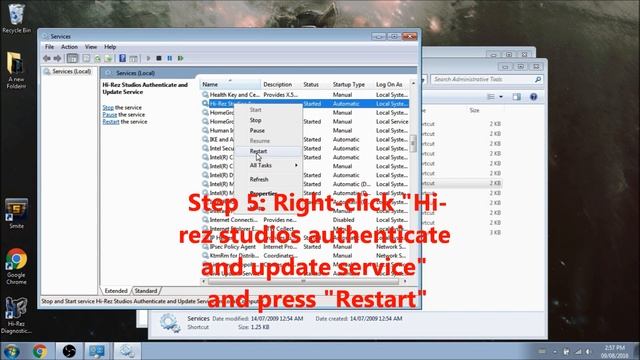Click the Size column header in Explorer window
The width and height of the screenshot is (640, 360).
[474, 110]
